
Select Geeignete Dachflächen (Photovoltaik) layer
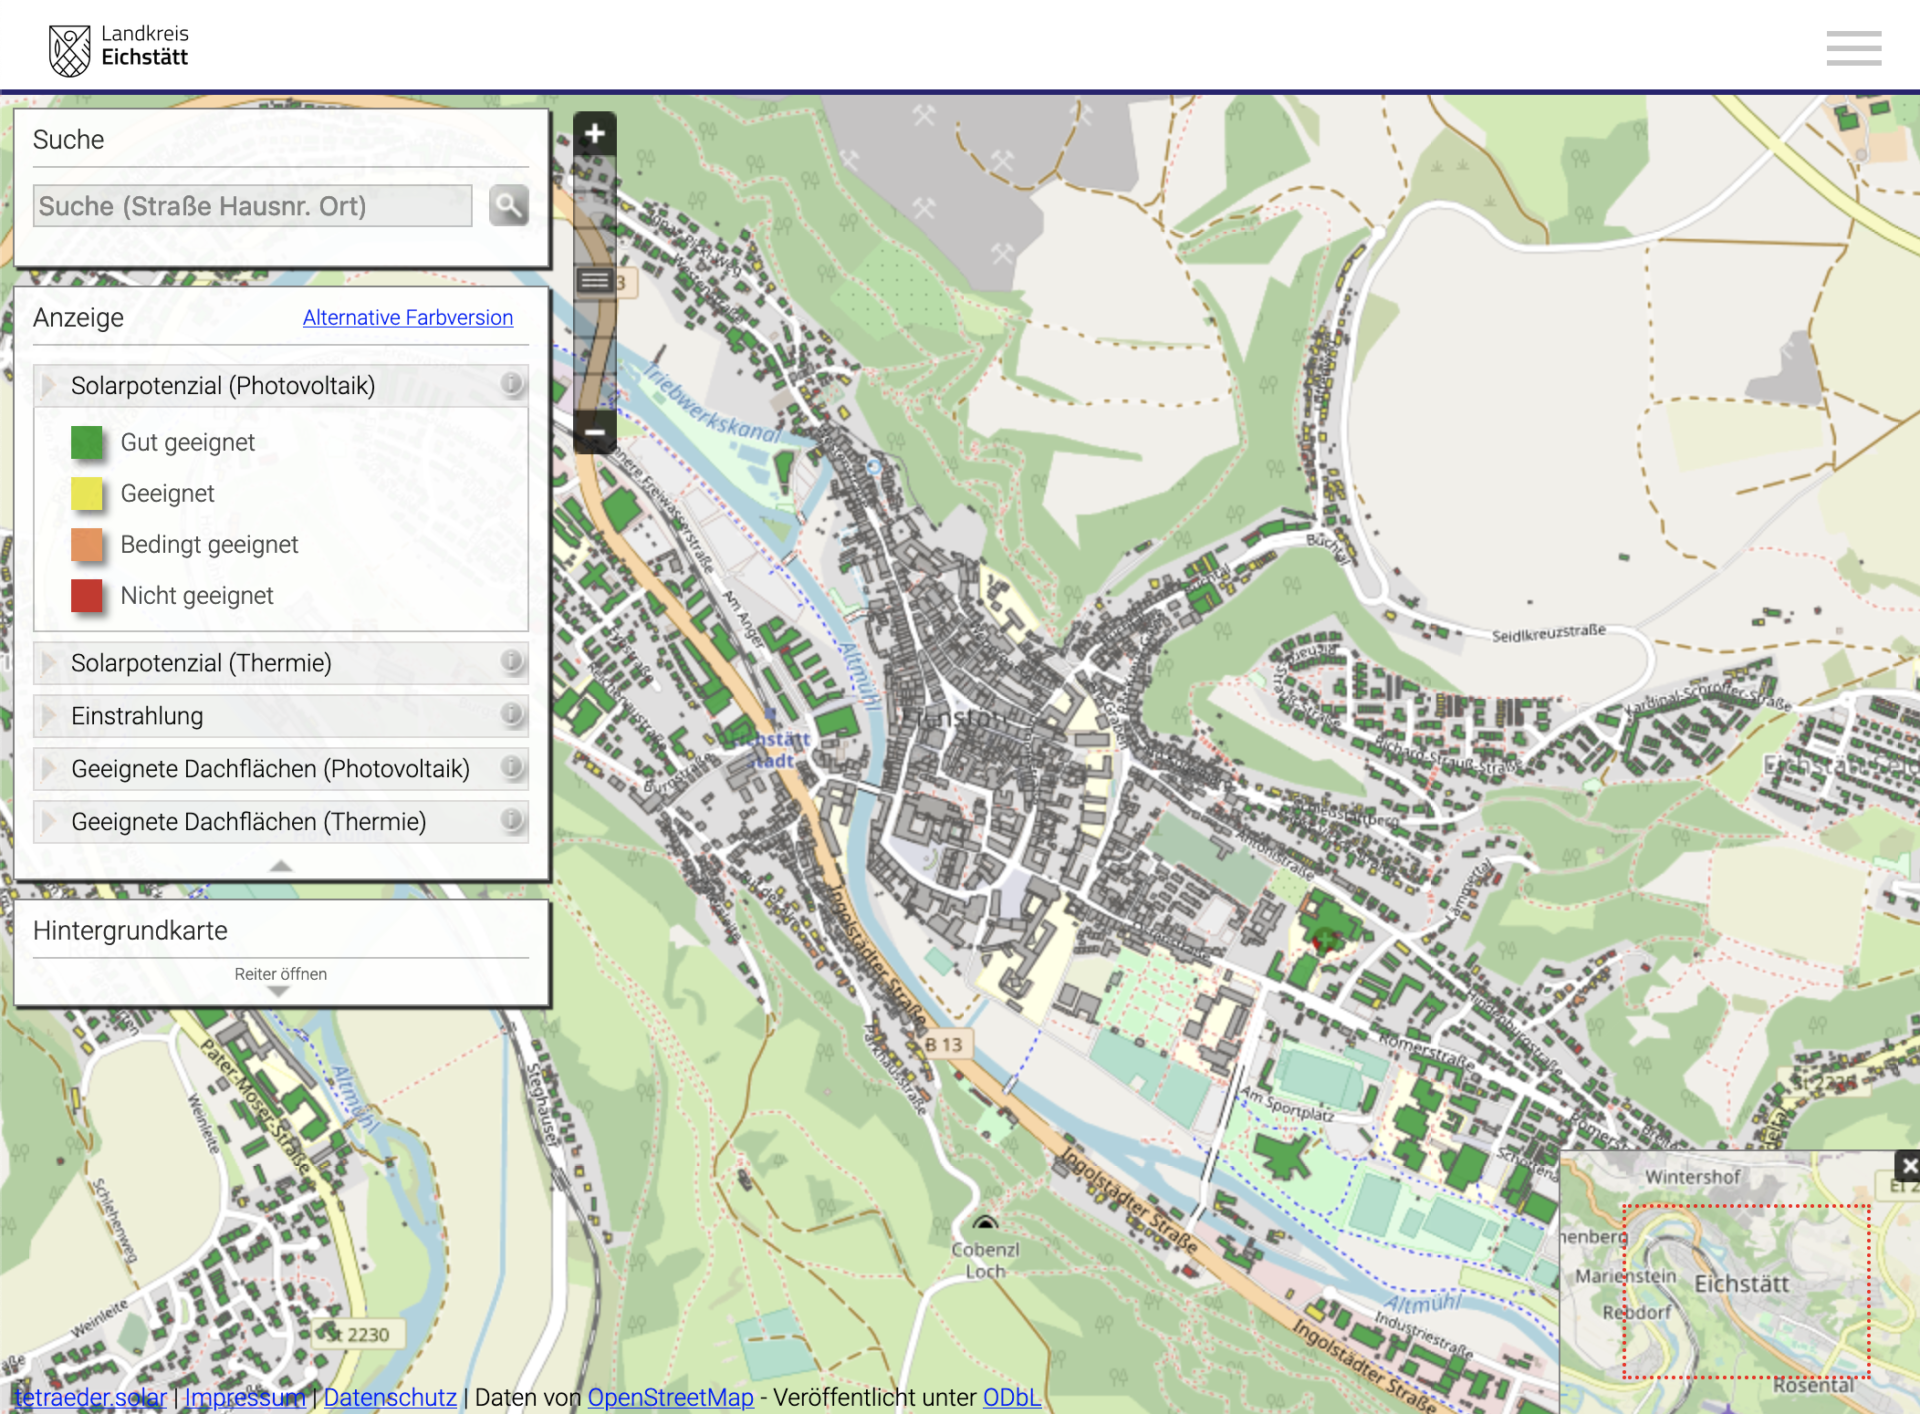point(270,769)
